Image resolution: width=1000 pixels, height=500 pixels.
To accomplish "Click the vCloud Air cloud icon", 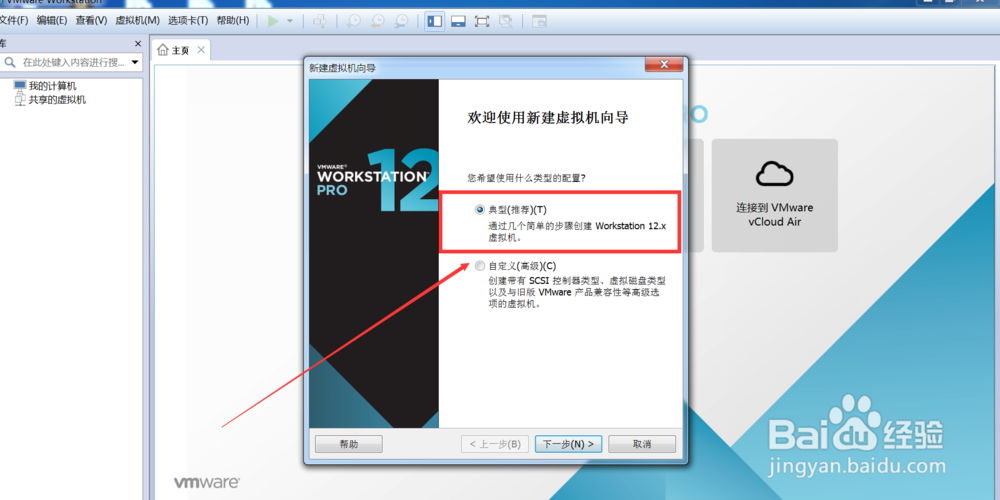I will (774, 173).
